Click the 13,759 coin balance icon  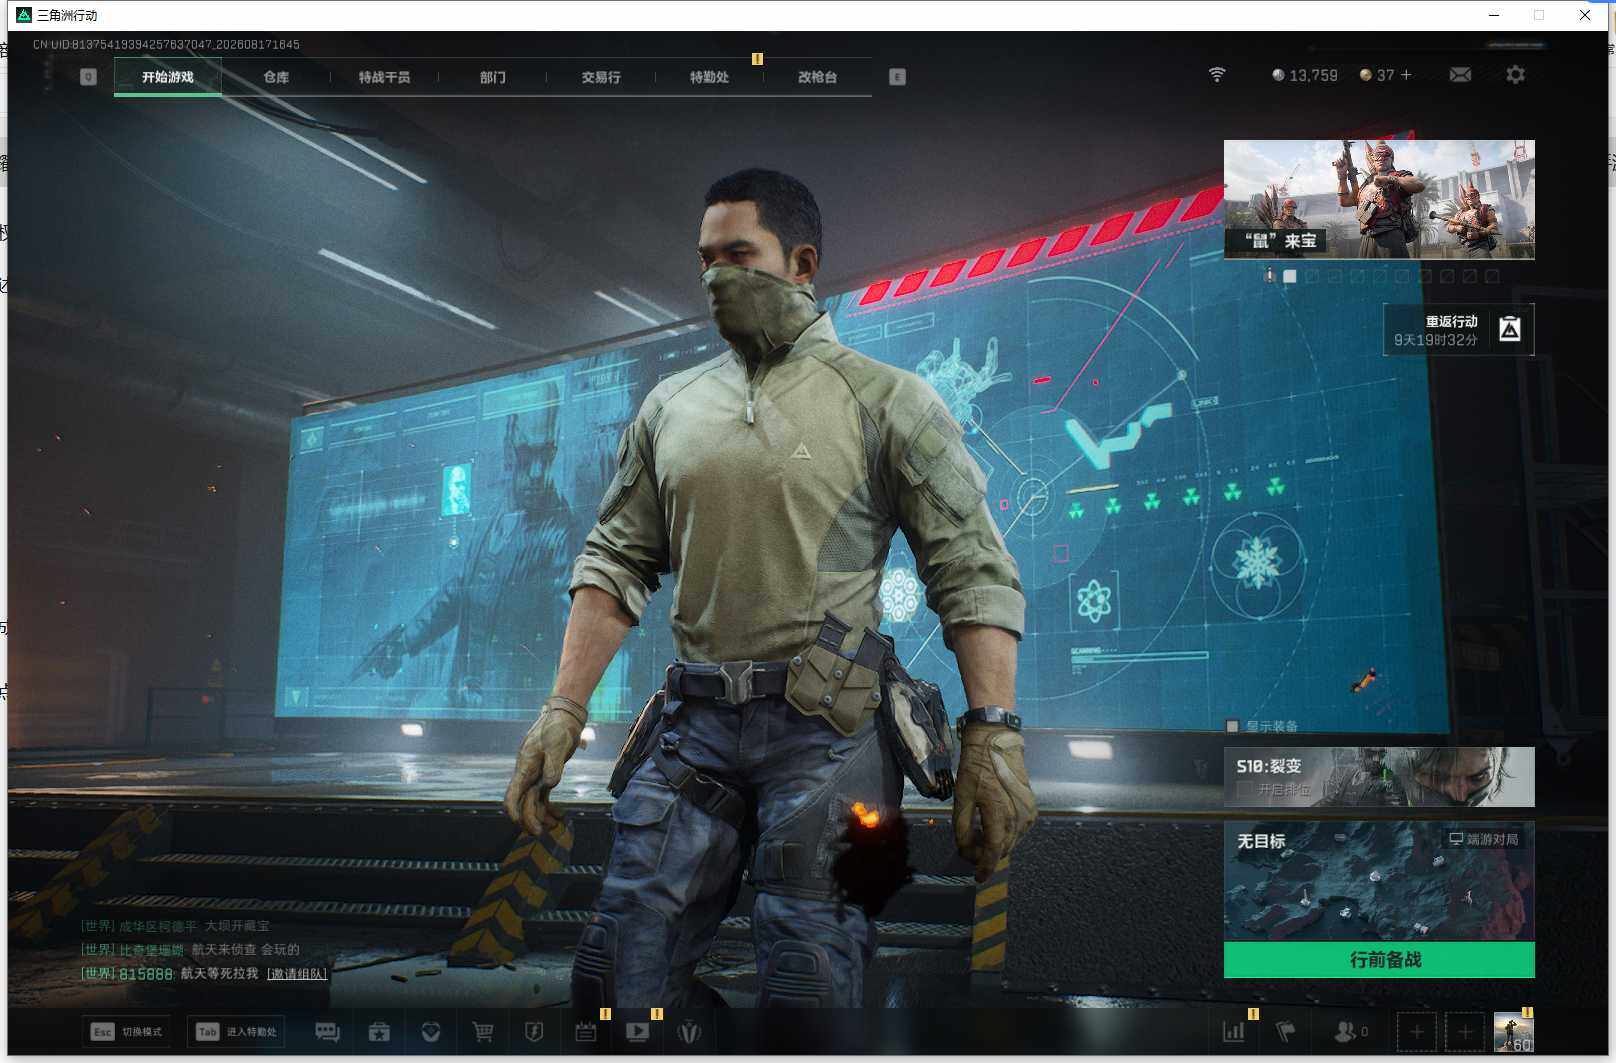click(1278, 75)
